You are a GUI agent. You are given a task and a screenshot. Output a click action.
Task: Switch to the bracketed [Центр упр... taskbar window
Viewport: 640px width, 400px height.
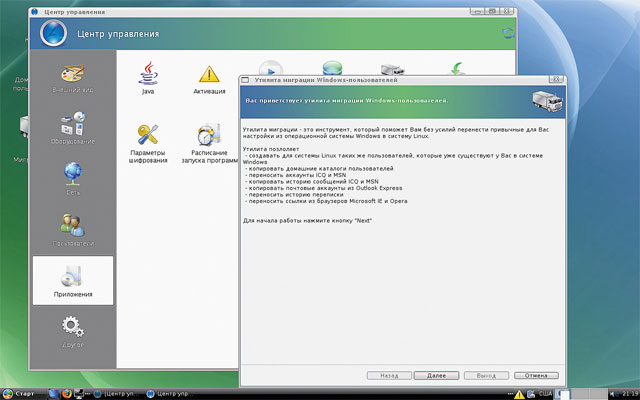tap(116, 394)
